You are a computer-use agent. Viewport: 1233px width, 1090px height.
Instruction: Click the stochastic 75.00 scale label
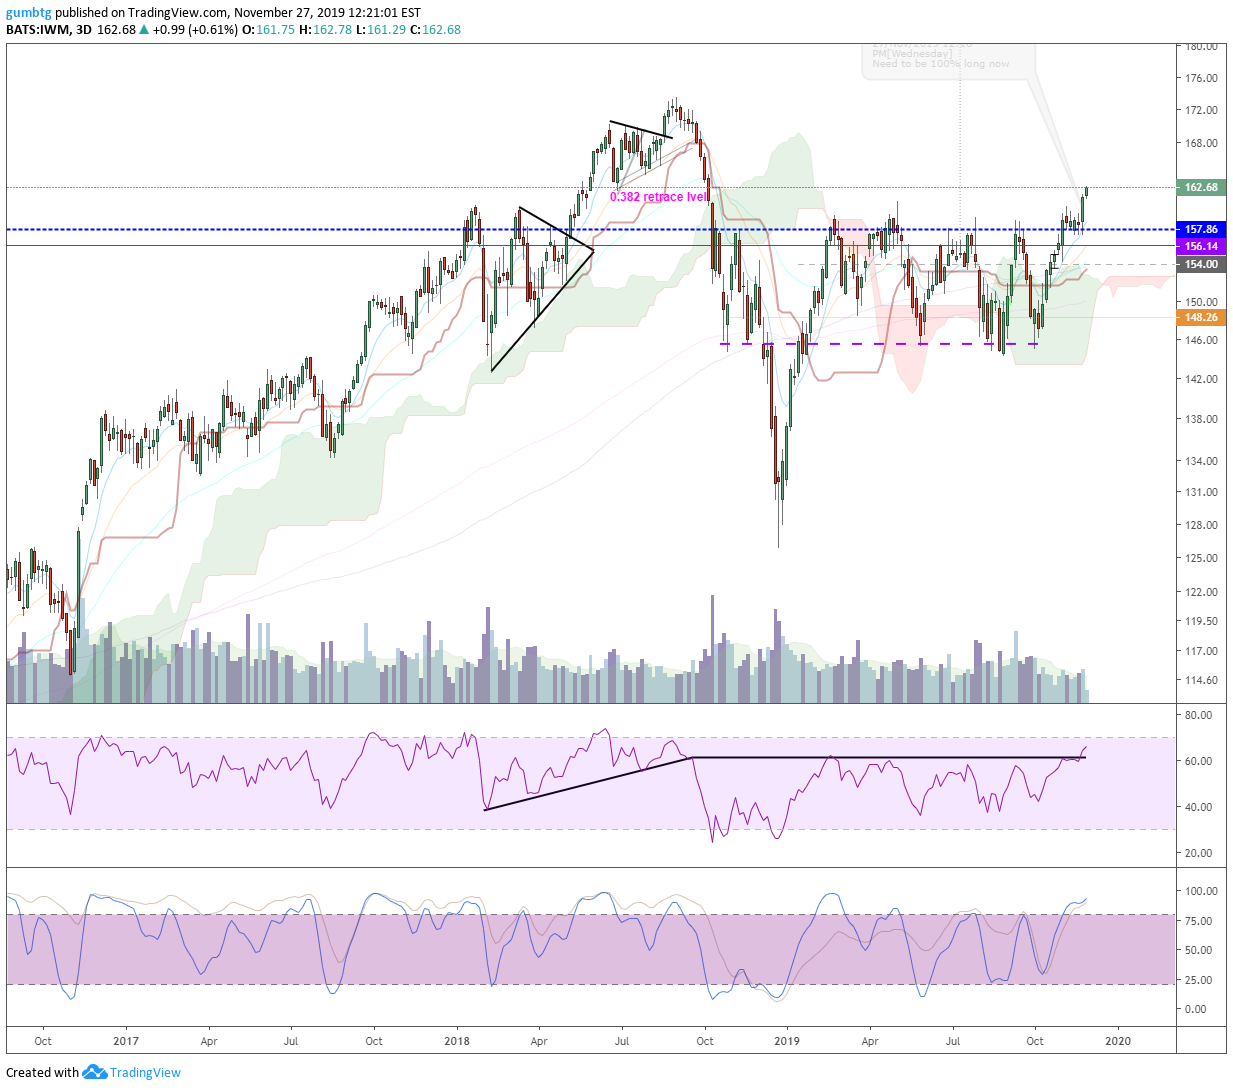(1198, 921)
